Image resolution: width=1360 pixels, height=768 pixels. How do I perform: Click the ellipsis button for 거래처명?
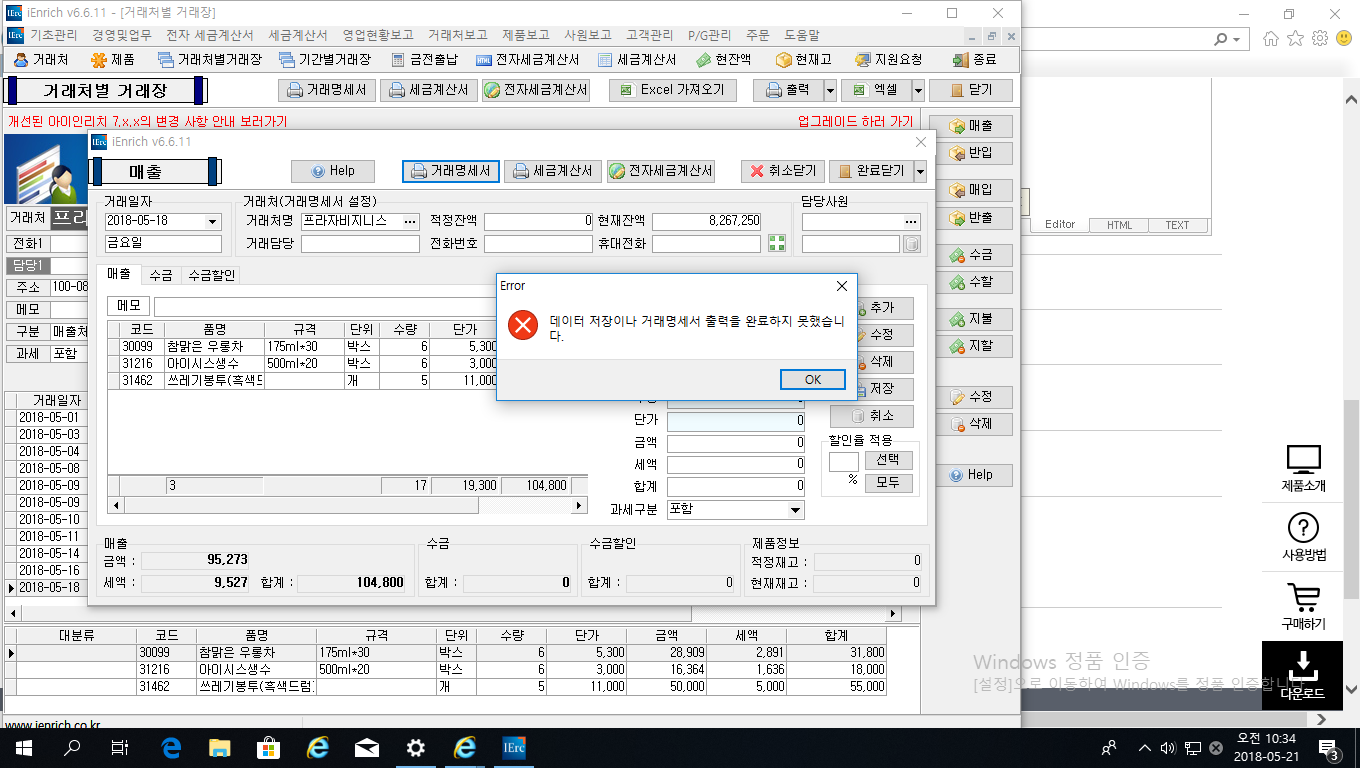[410, 221]
